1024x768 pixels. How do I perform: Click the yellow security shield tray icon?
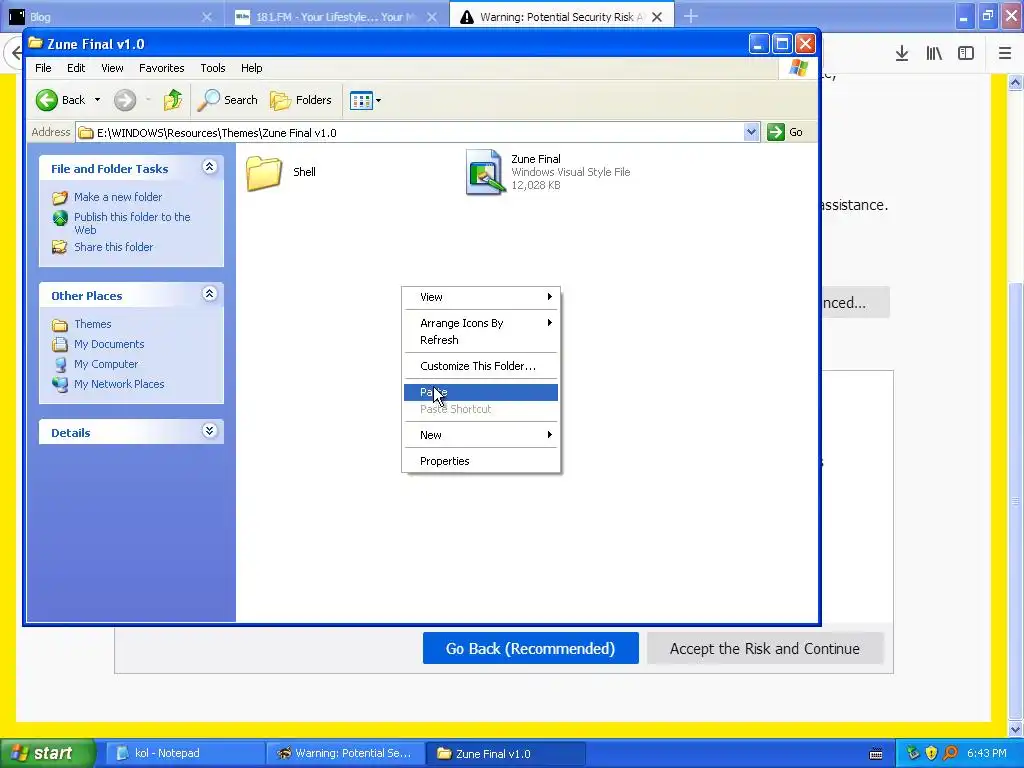point(931,754)
